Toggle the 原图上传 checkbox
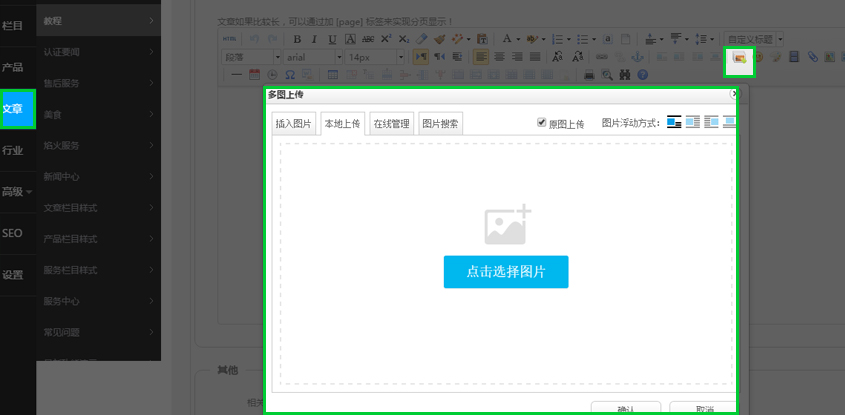Viewport: 845px width, 415px height. (542, 122)
